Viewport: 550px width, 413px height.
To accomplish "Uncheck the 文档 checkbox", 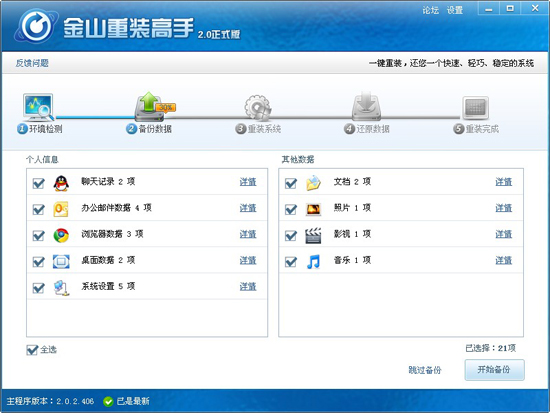I will (291, 183).
